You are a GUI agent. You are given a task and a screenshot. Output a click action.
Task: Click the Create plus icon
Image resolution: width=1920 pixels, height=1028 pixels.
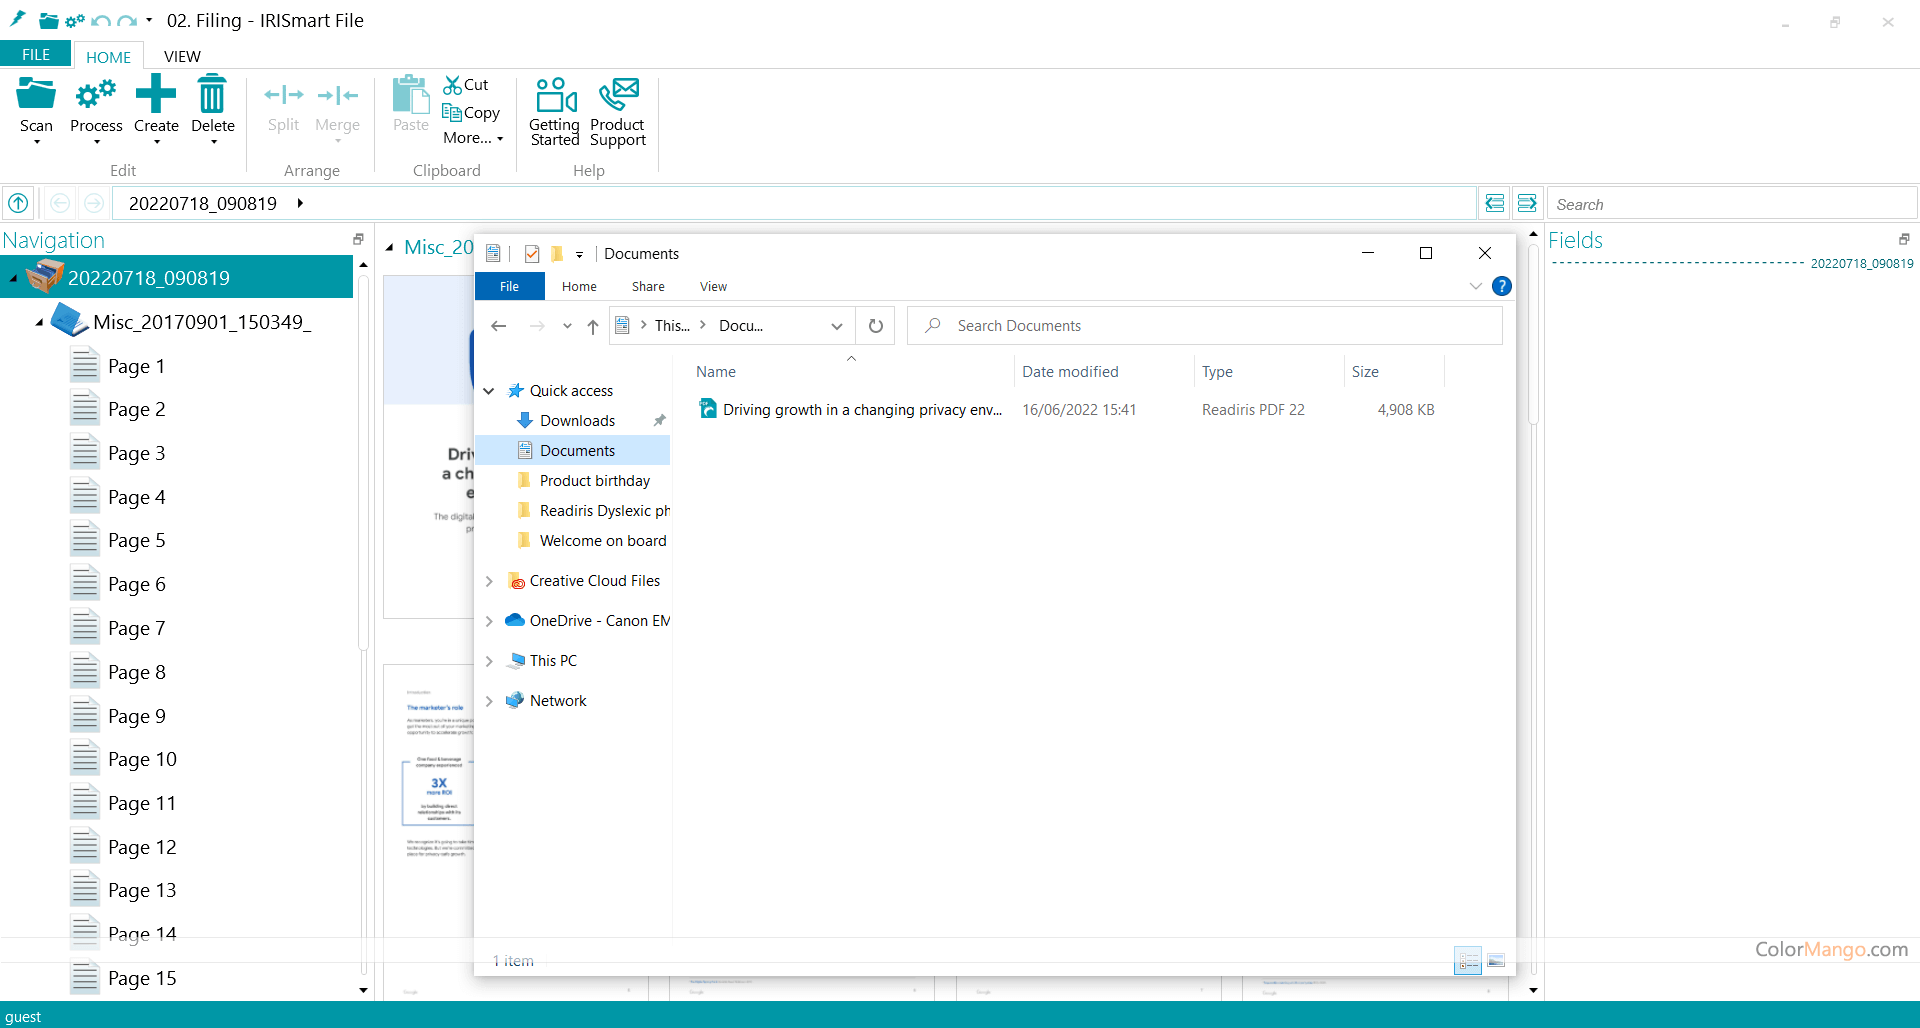point(156,95)
